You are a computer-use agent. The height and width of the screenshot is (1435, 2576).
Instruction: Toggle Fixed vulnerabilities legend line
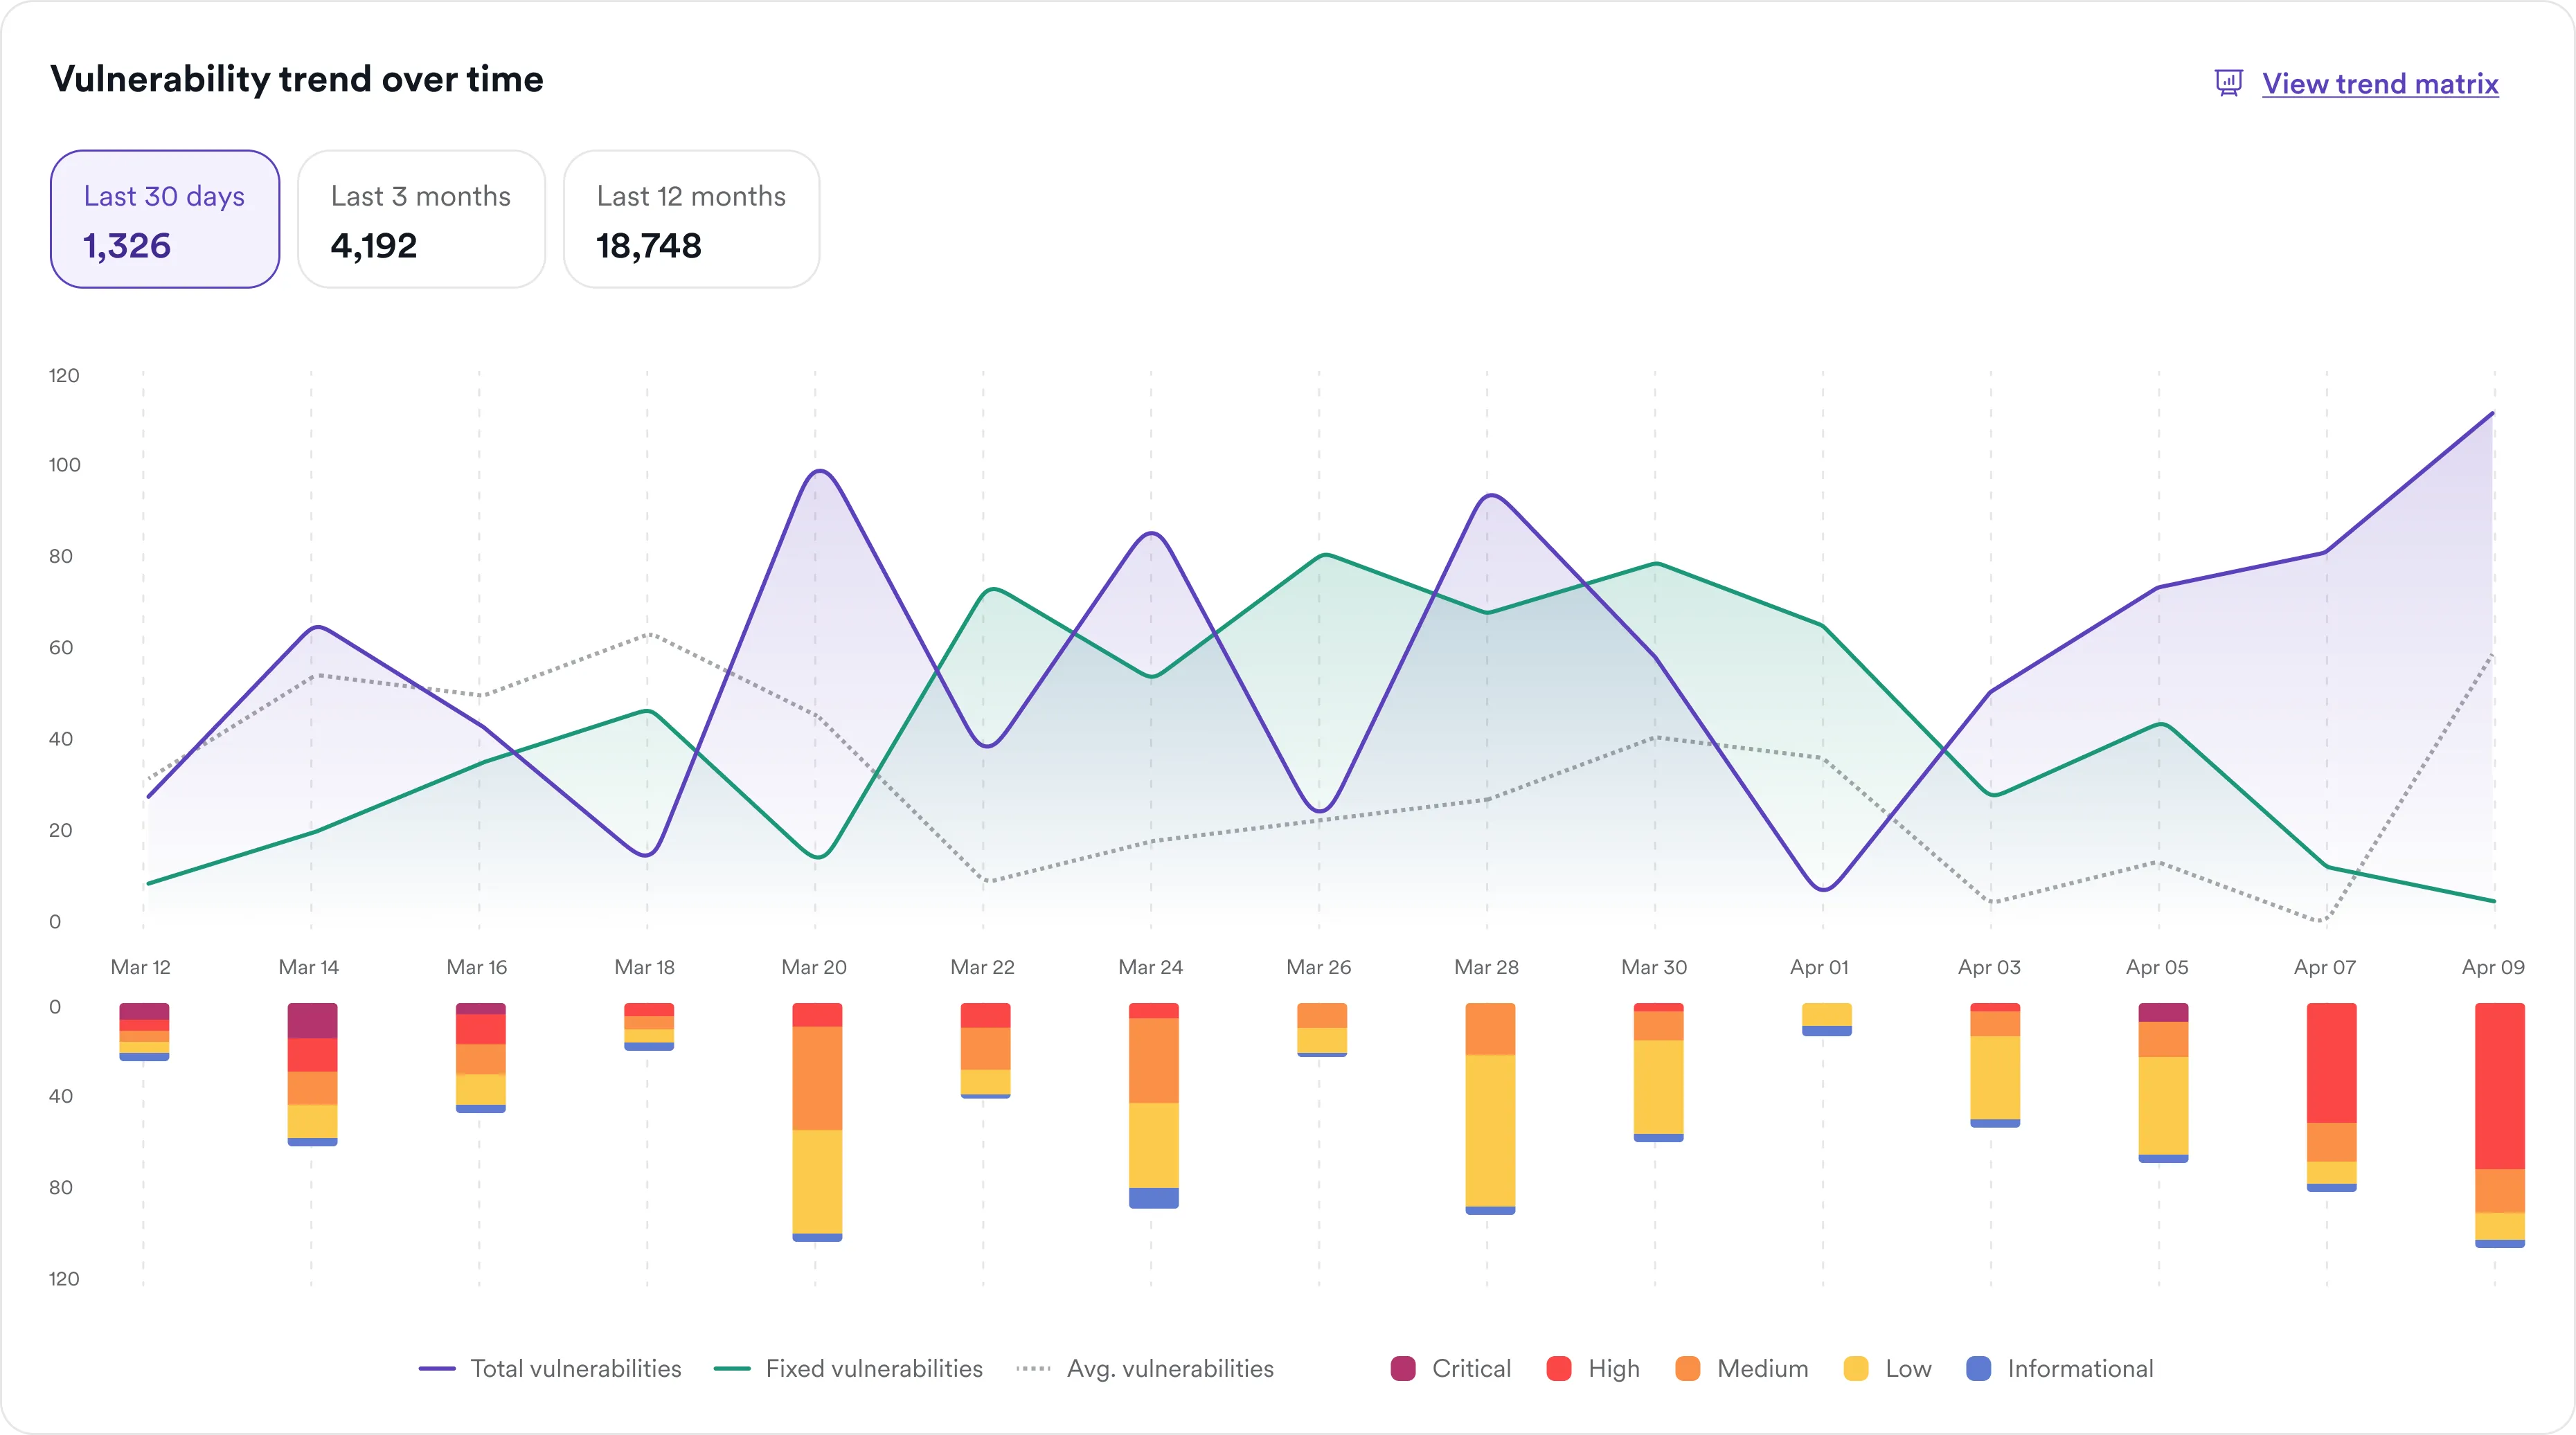tap(848, 1368)
